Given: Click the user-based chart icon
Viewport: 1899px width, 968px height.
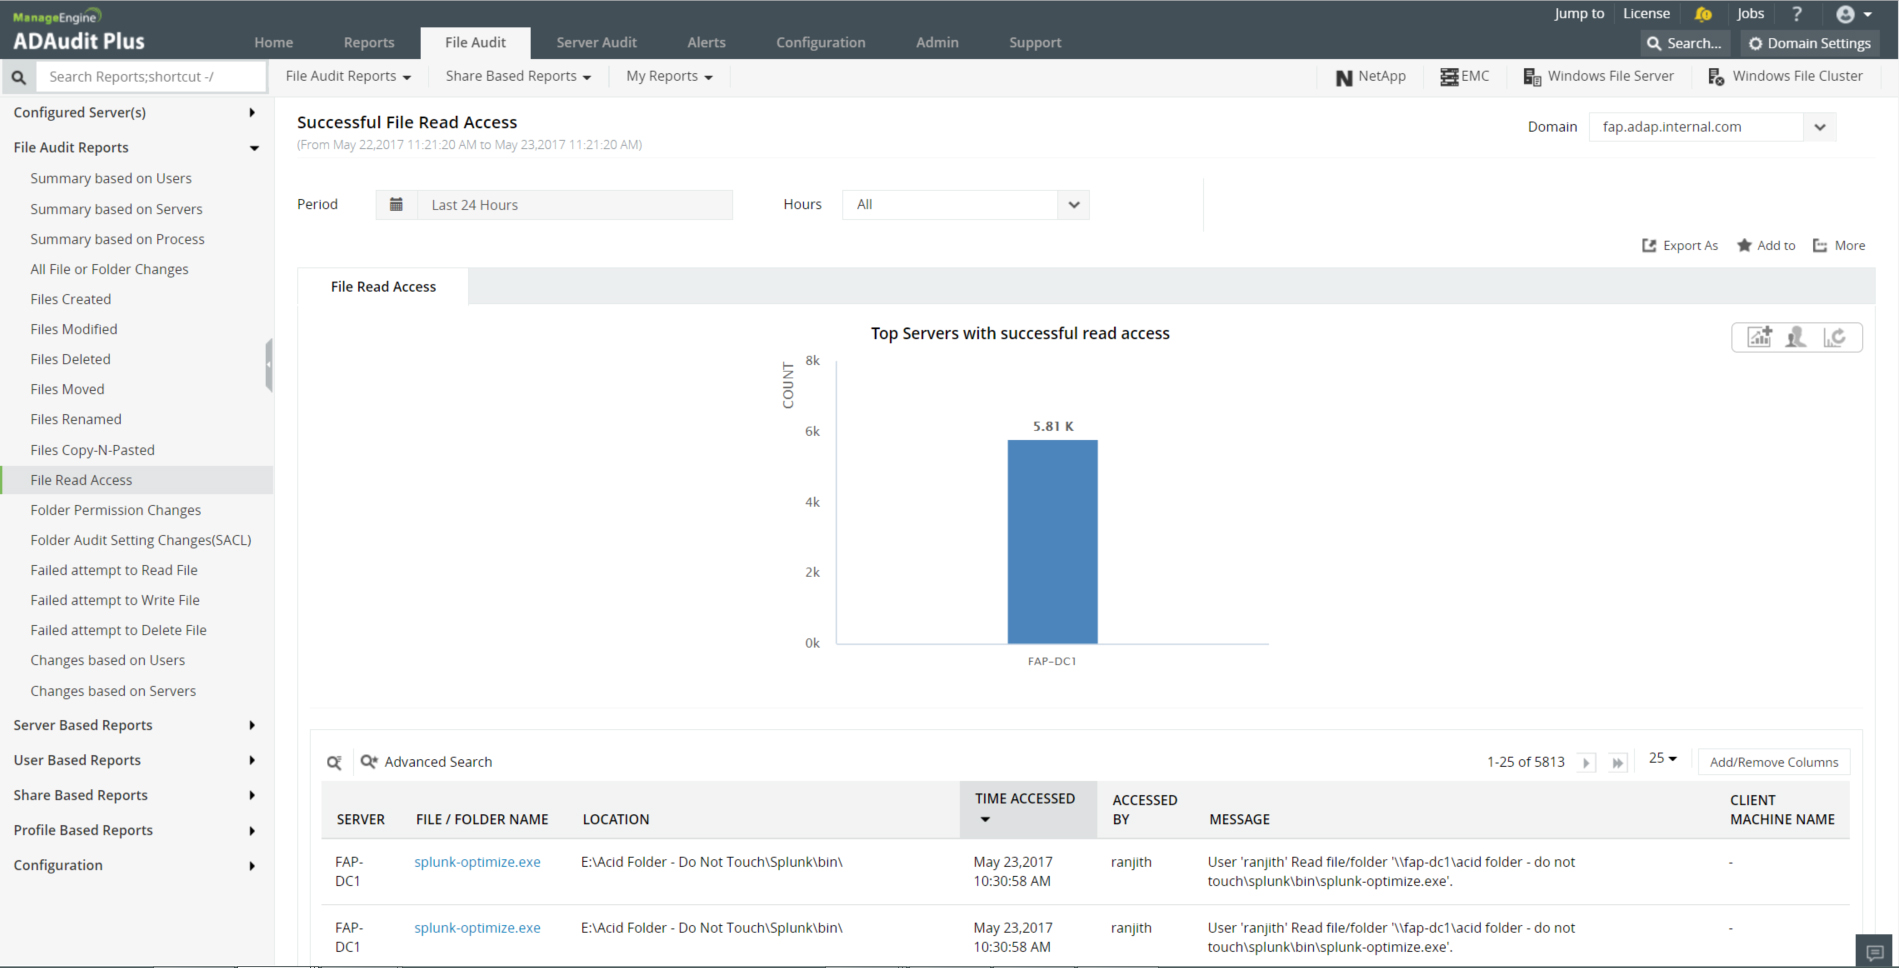Looking at the screenshot, I should (x=1796, y=337).
